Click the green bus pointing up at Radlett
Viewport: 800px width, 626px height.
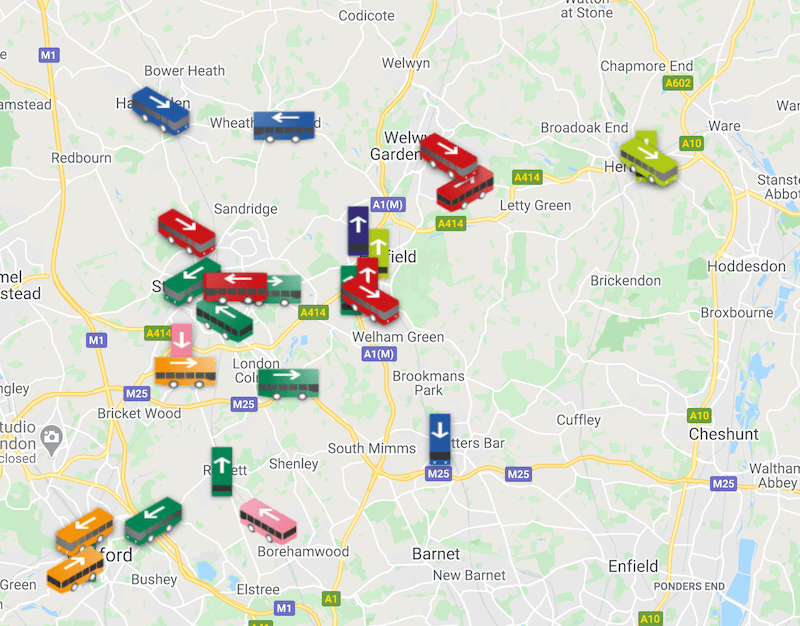222,472
